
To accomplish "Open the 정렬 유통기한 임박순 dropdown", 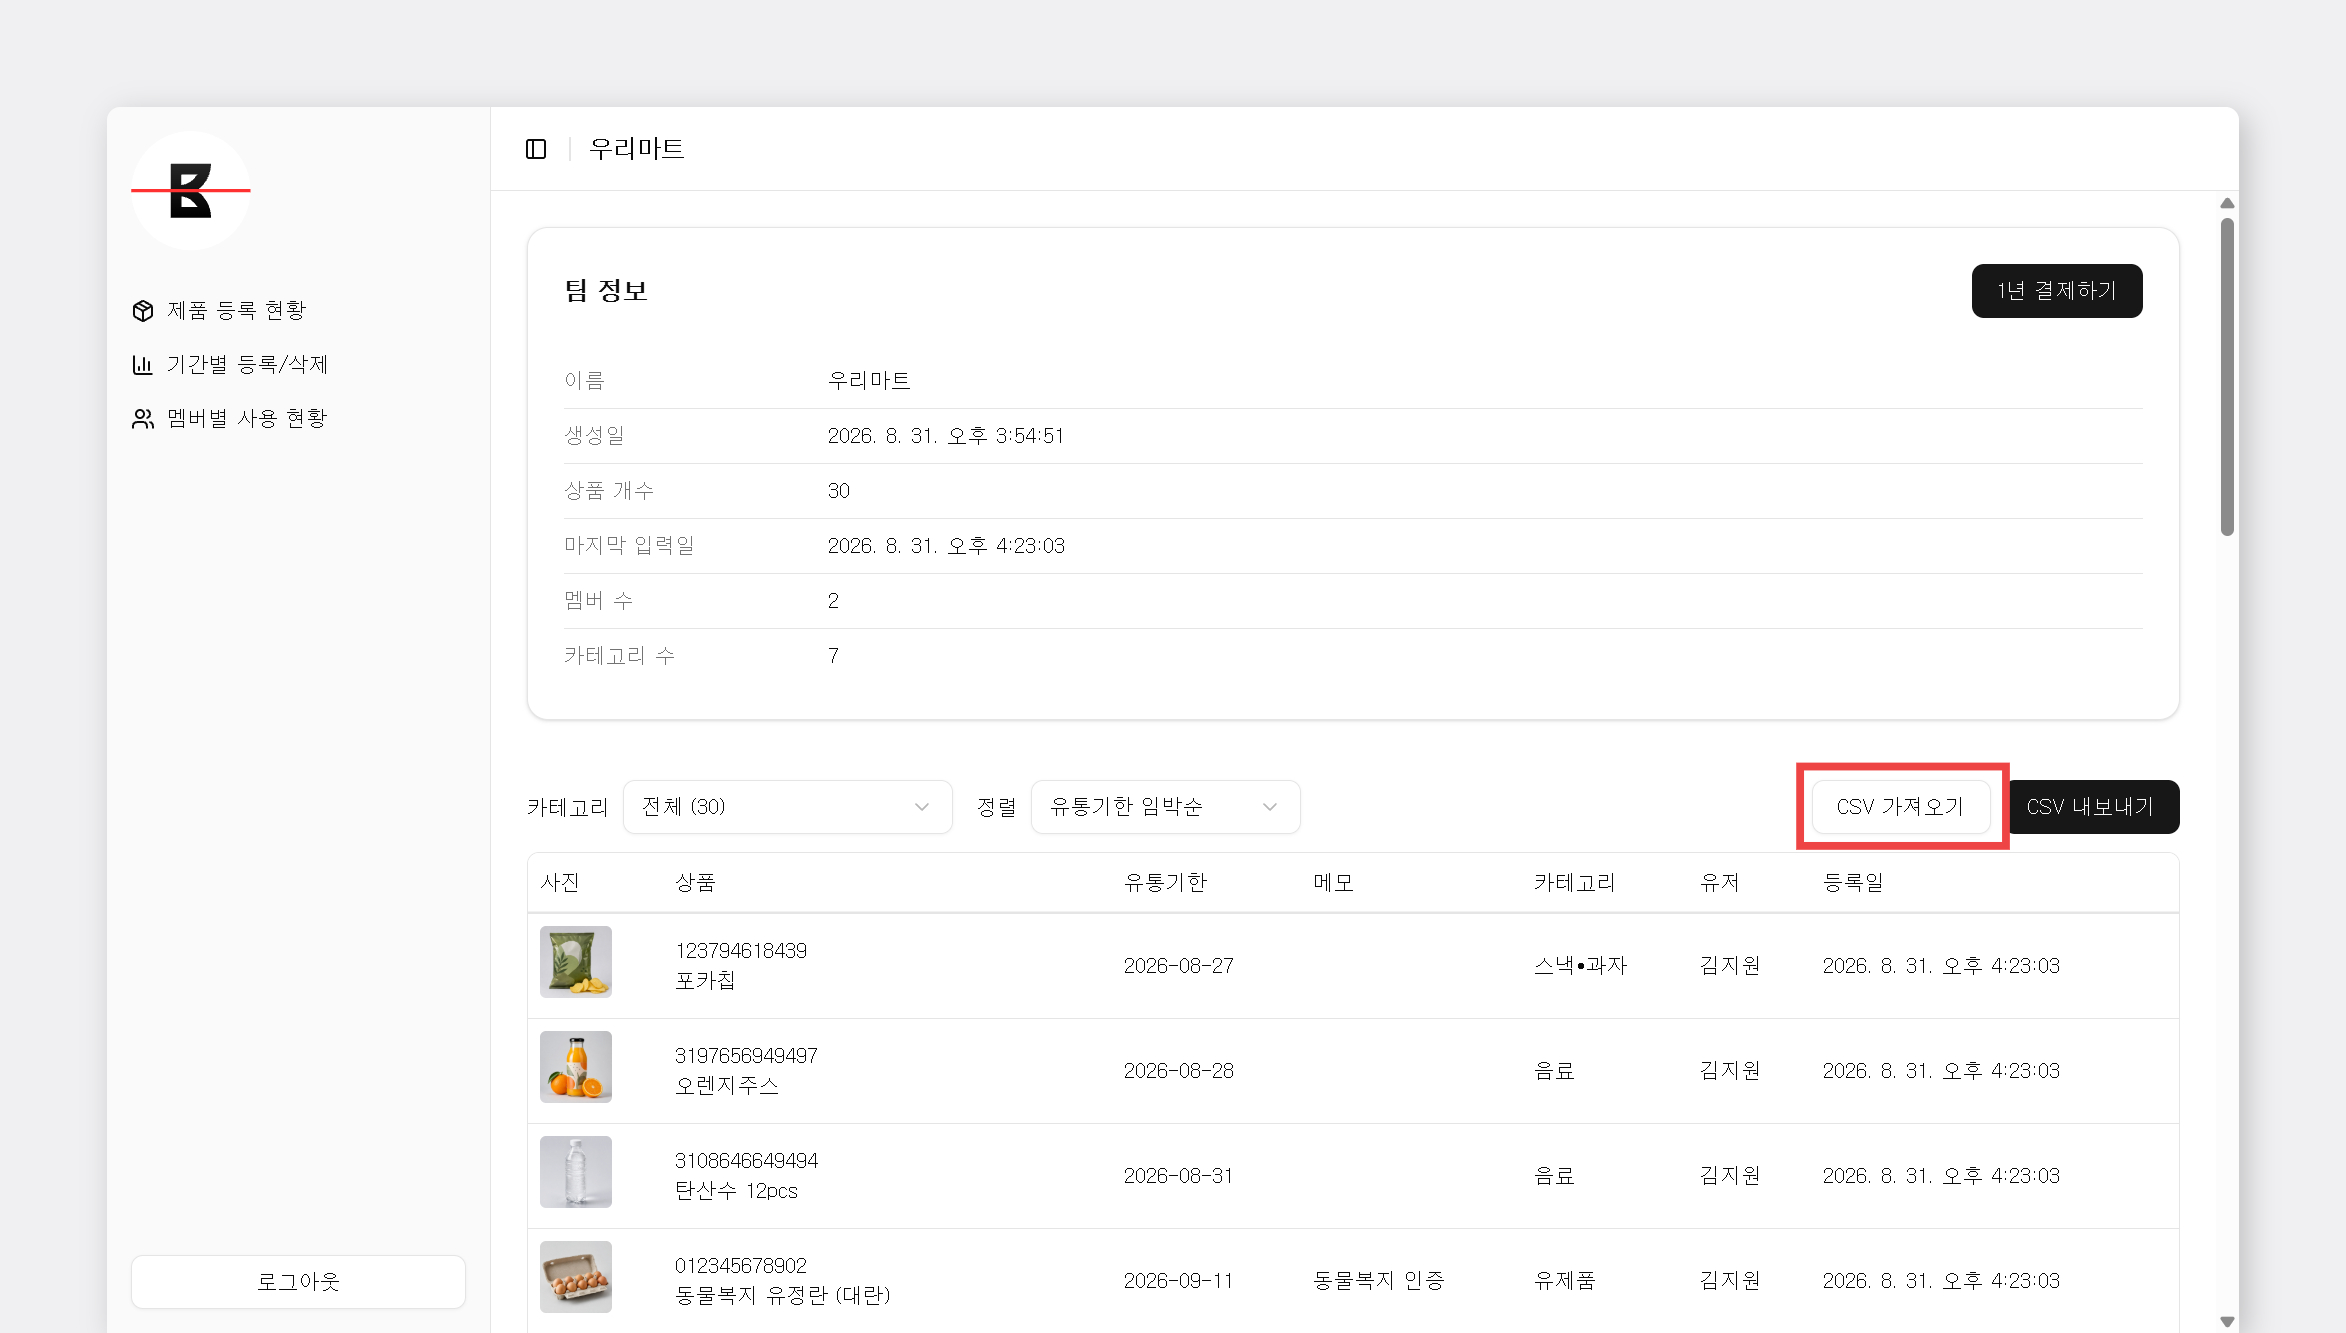I will (x=1165, y=807).
